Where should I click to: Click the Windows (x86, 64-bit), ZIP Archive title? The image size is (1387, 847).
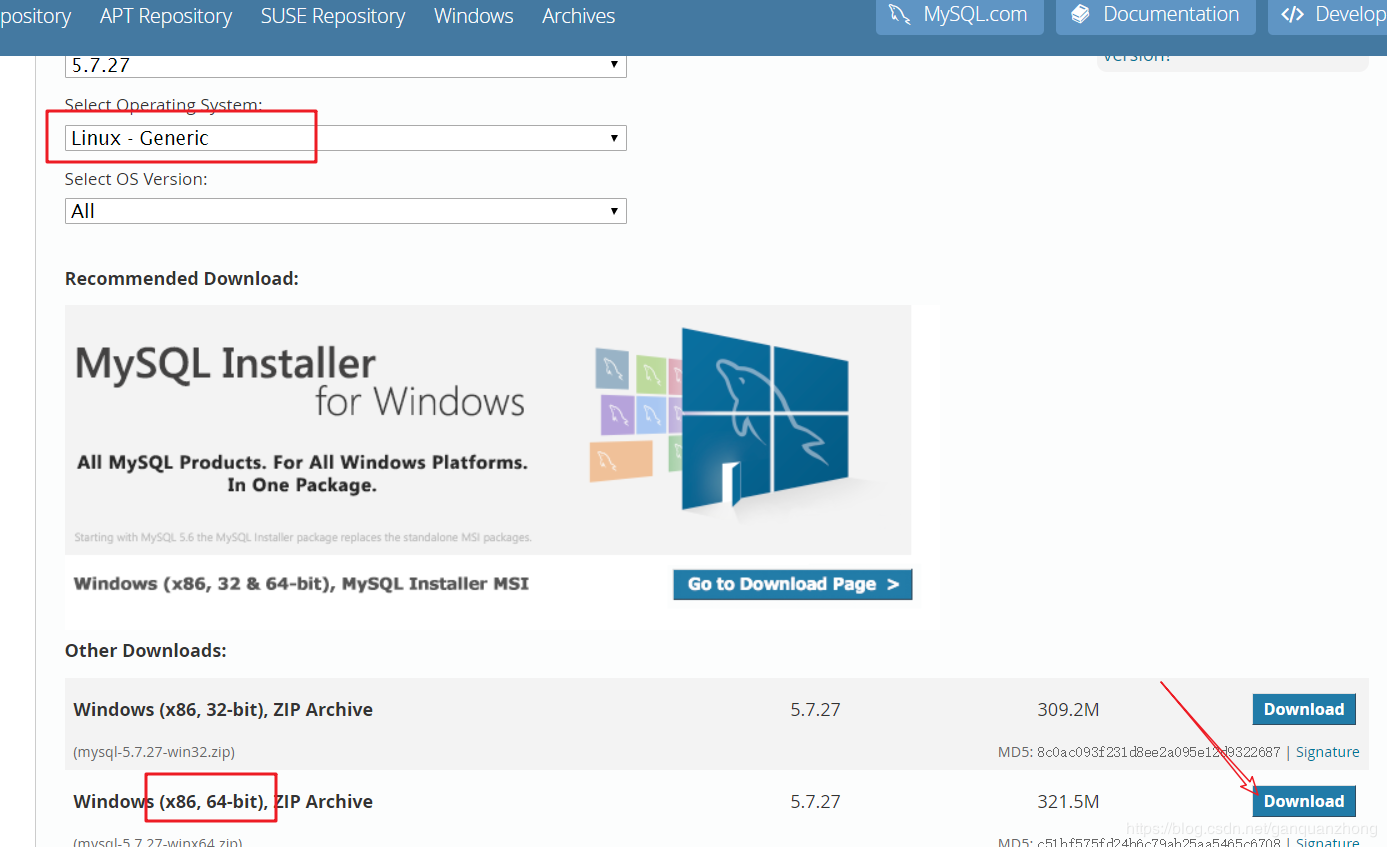(223, 802)
